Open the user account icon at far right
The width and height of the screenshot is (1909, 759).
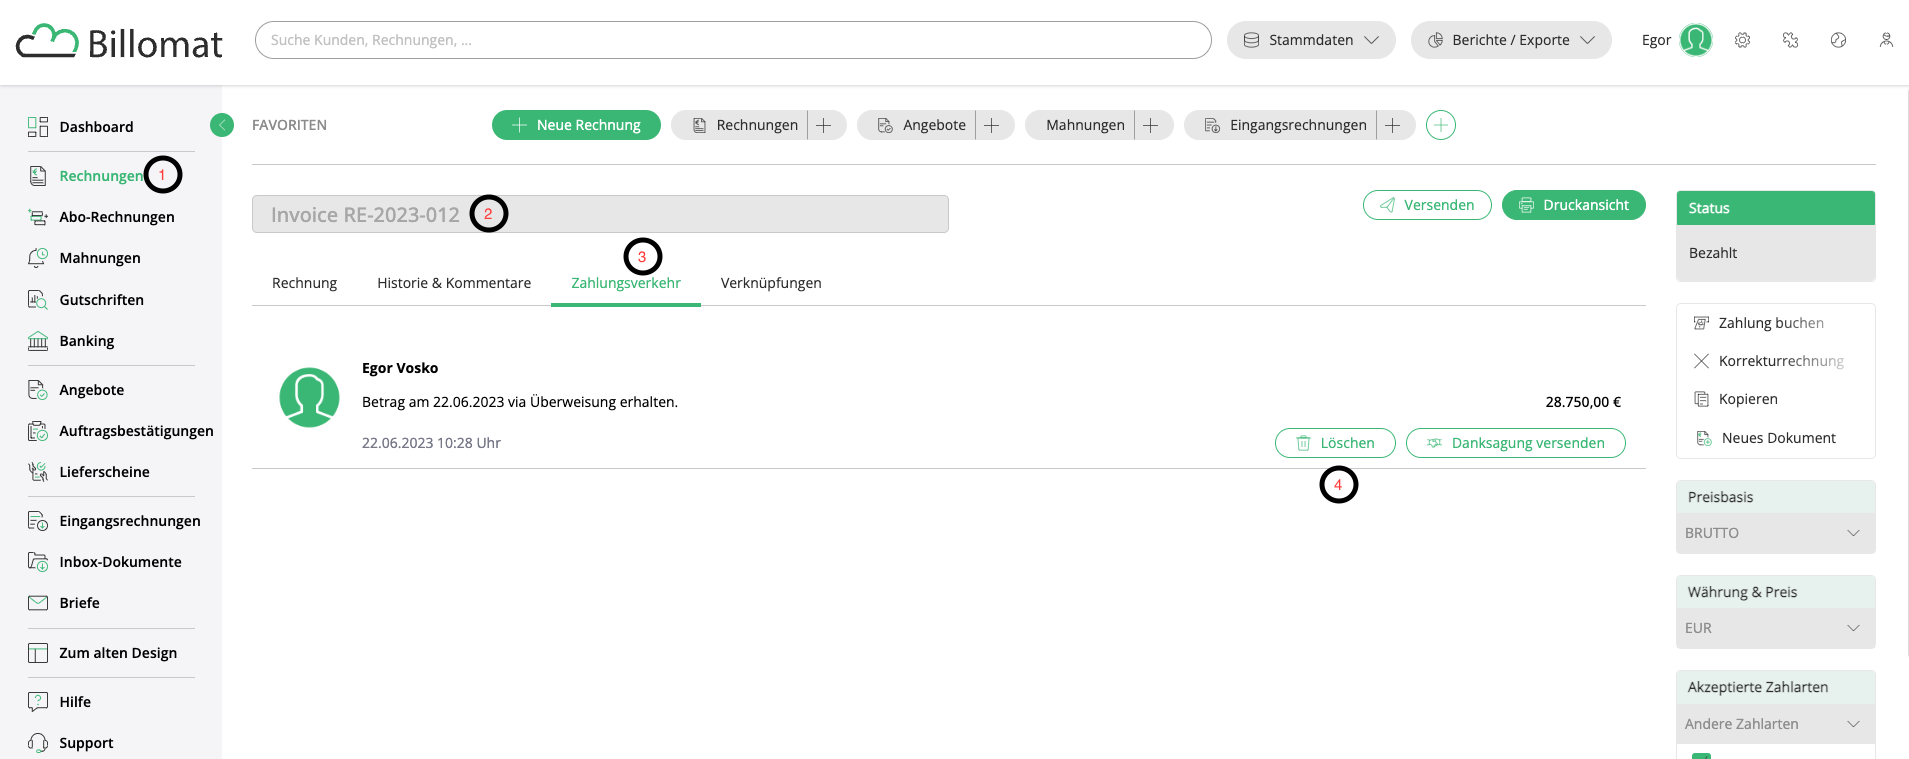tap(1886, 40)
